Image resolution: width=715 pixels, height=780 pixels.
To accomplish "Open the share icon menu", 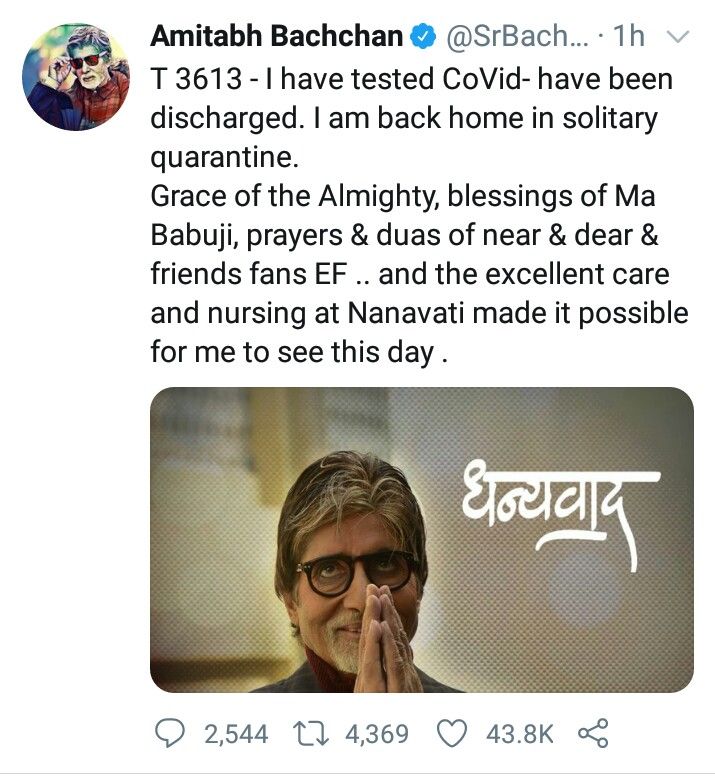I will [x=593, y=735].
